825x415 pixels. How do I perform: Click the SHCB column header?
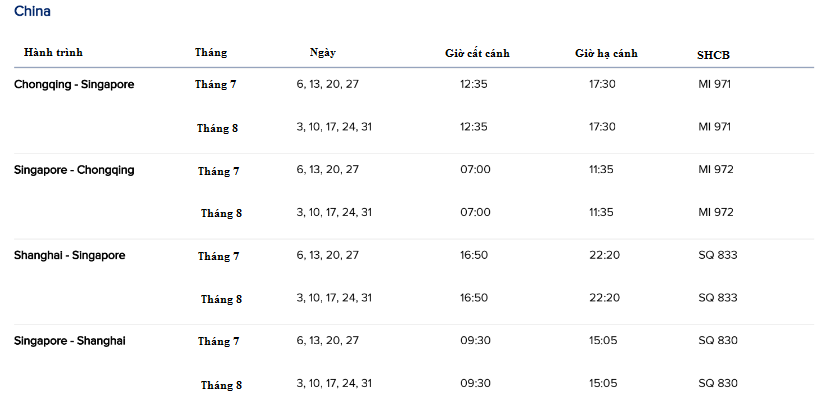pyautogui.click(x=713, y=55)
